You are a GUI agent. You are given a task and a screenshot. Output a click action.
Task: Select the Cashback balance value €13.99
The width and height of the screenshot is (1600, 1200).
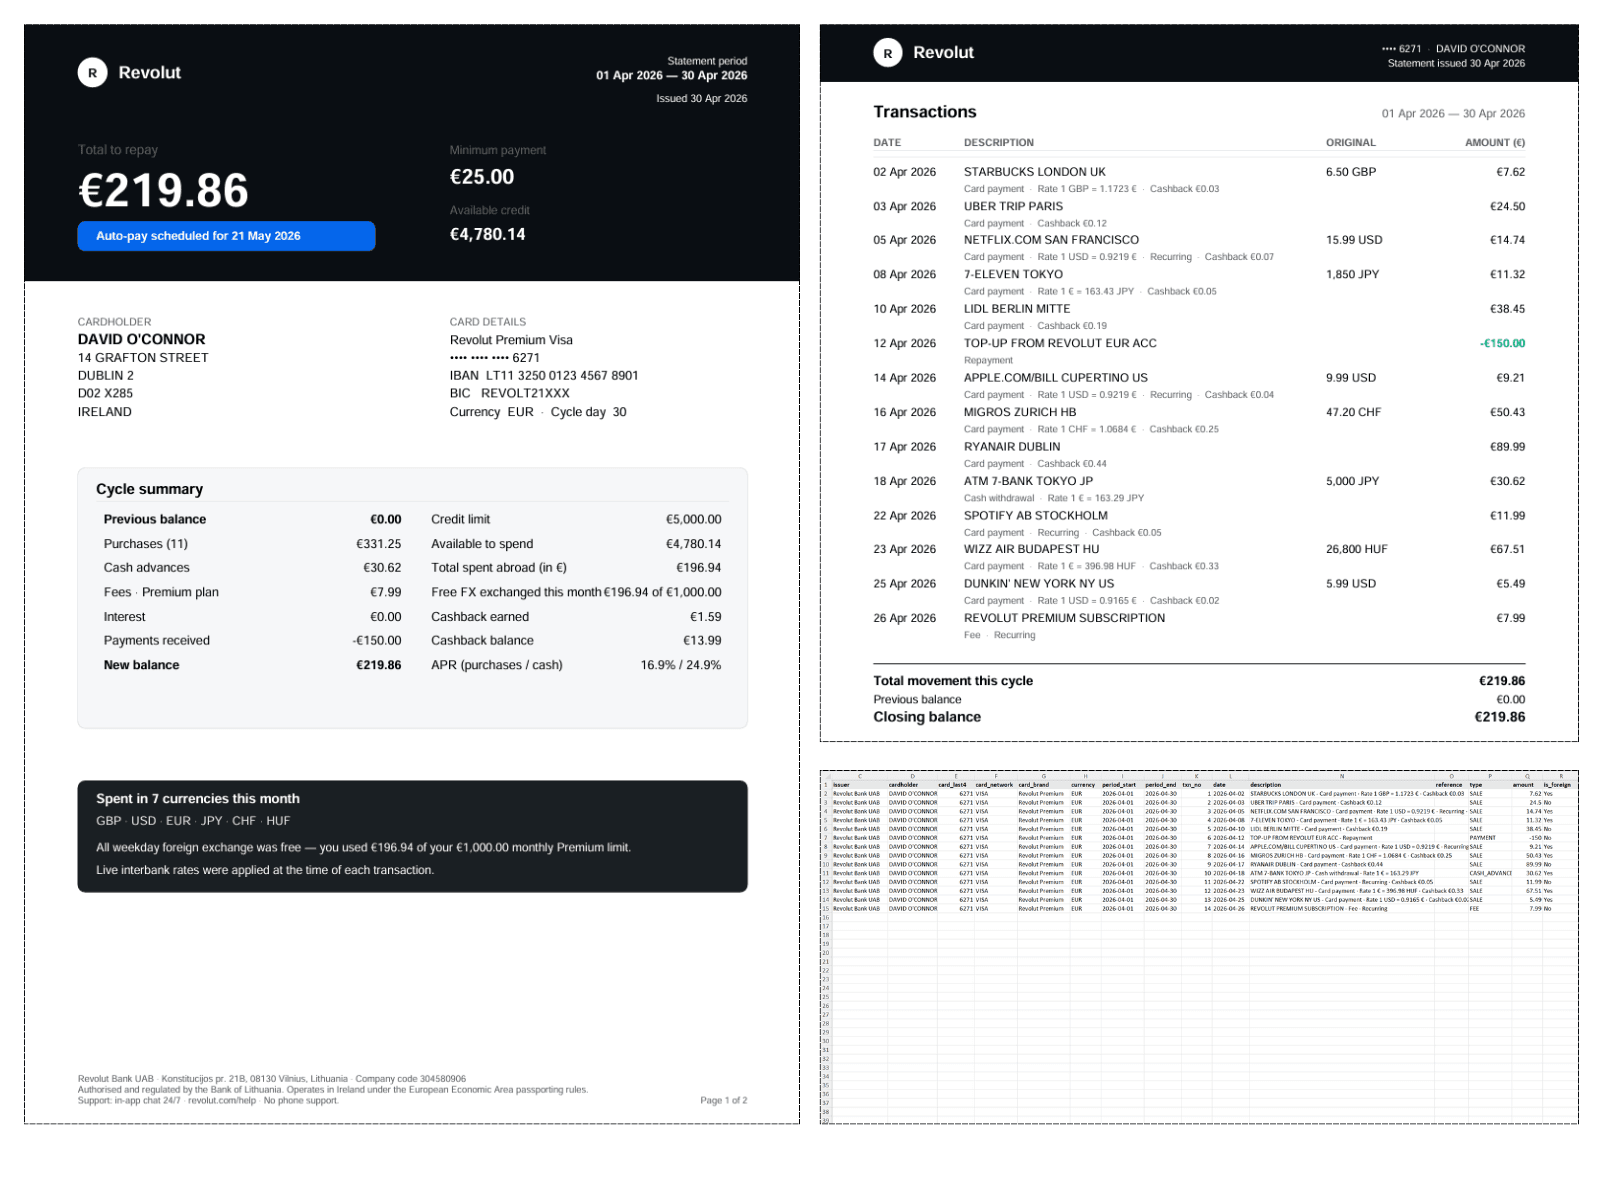click(702, 641)
